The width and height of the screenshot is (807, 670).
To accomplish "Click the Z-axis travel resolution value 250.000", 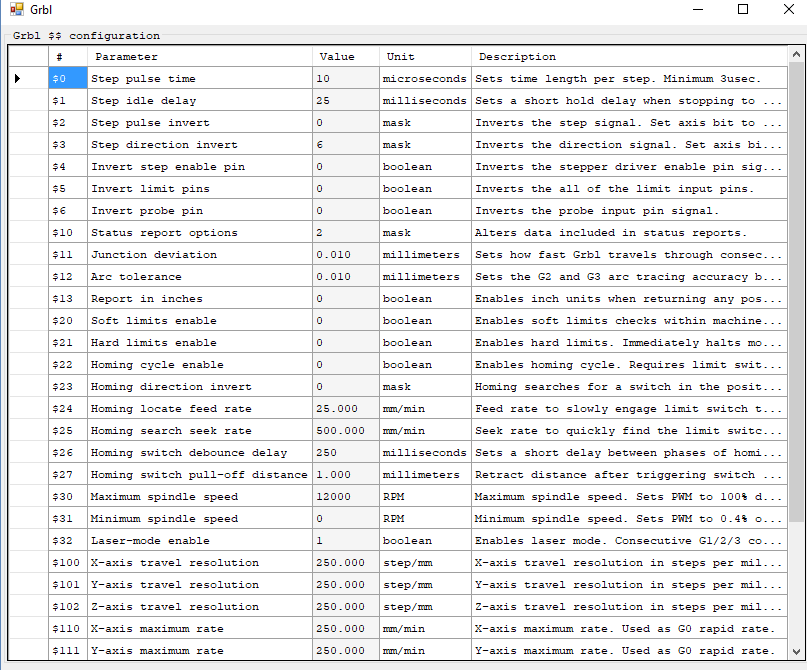I will click(346, 607).
